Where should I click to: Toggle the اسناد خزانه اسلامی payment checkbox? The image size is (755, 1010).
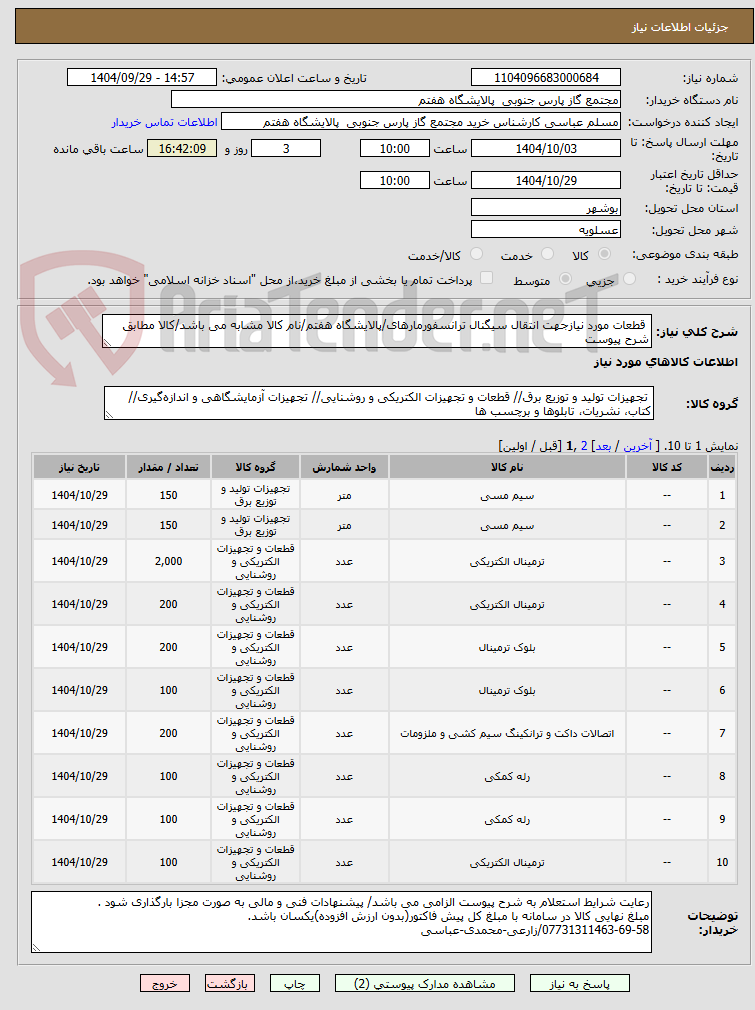coord(487,278)
